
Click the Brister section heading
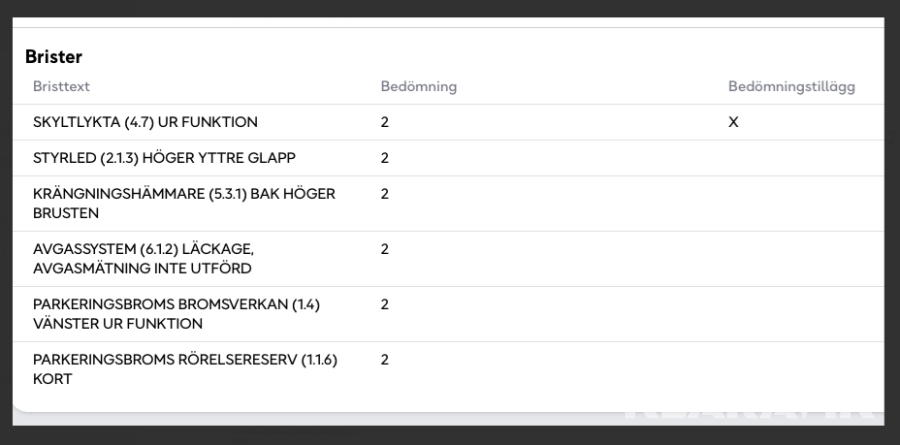coord(53,57)
